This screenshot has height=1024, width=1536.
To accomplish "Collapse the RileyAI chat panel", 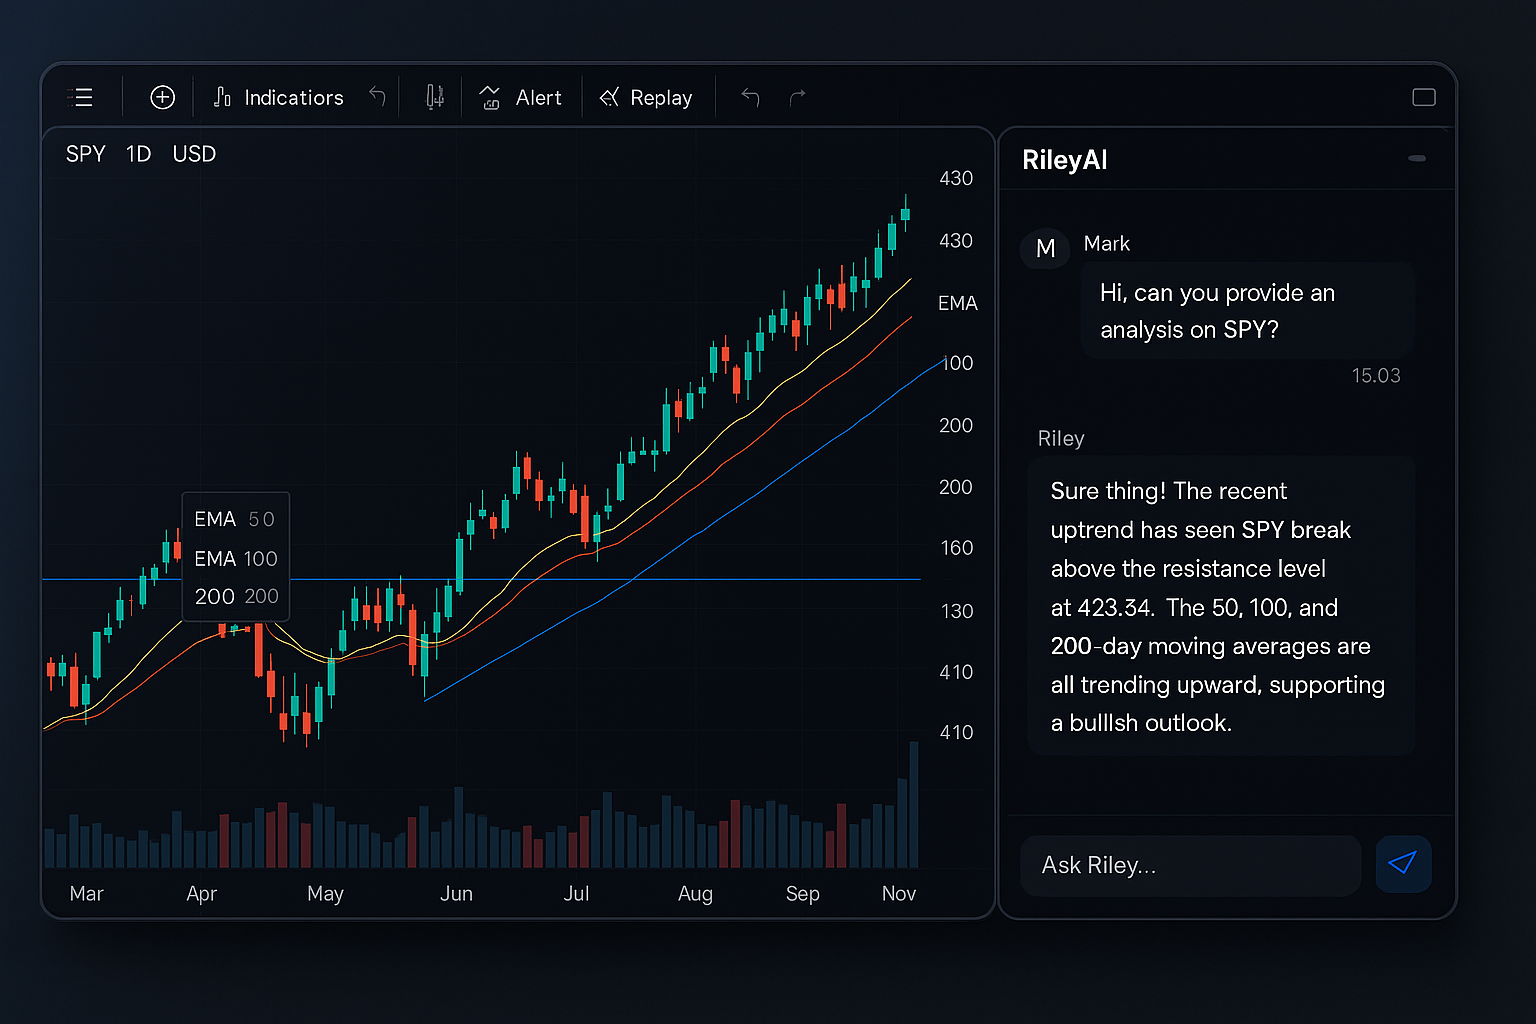I will (x=1416, y=158).
